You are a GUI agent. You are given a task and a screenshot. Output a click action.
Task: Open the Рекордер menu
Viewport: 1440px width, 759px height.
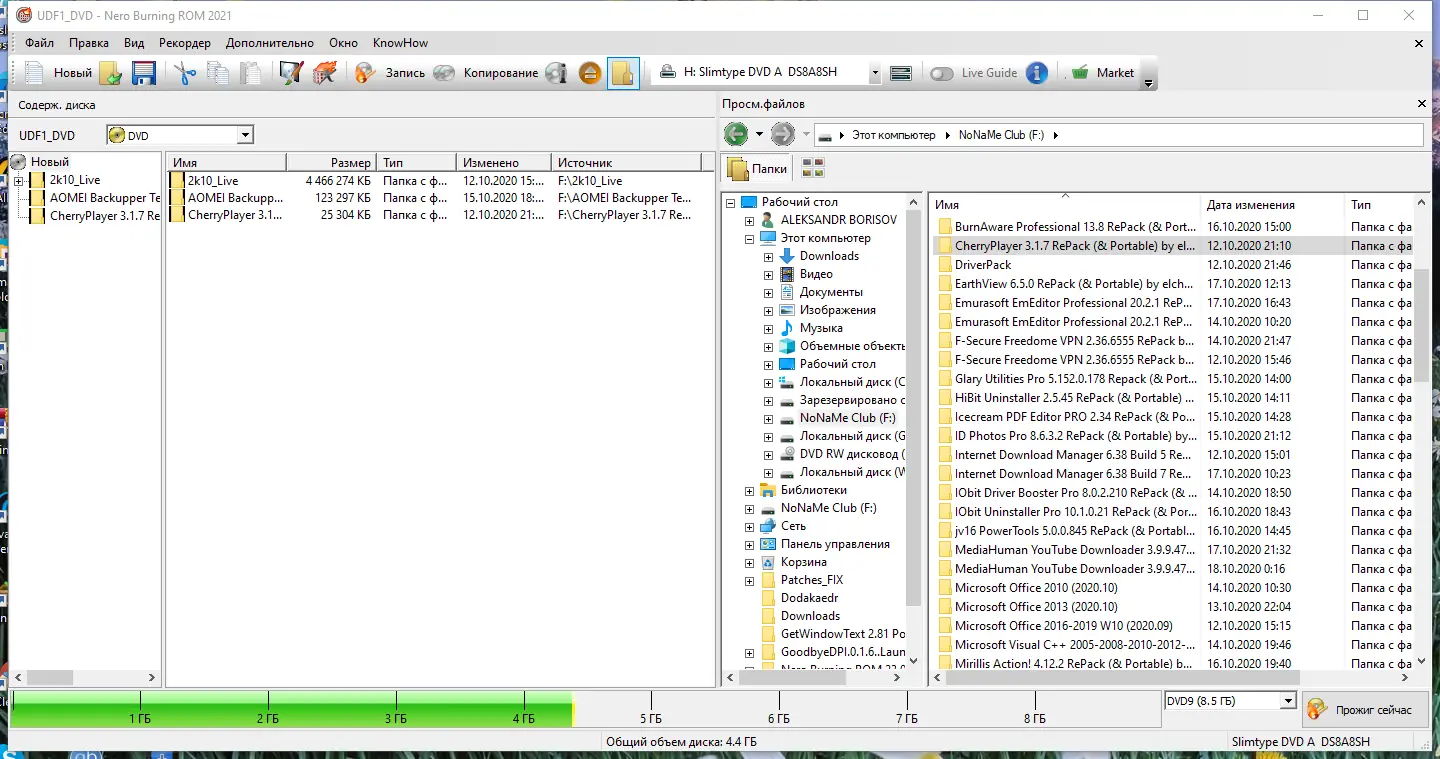(x=185, y=43)
